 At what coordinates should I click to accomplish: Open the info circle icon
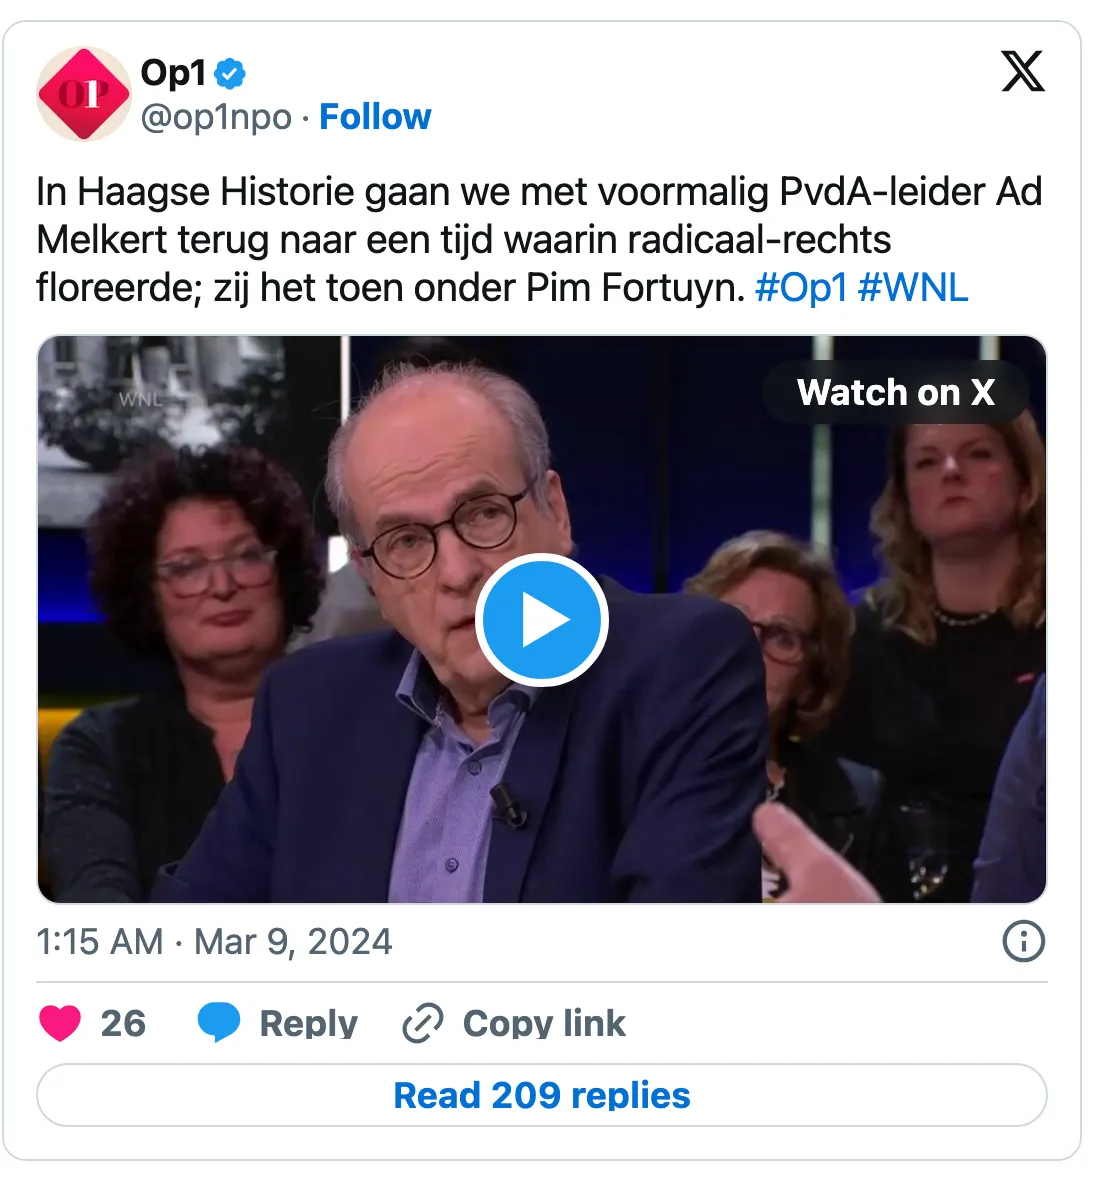pyautogui.click(x=1023, y=941)
